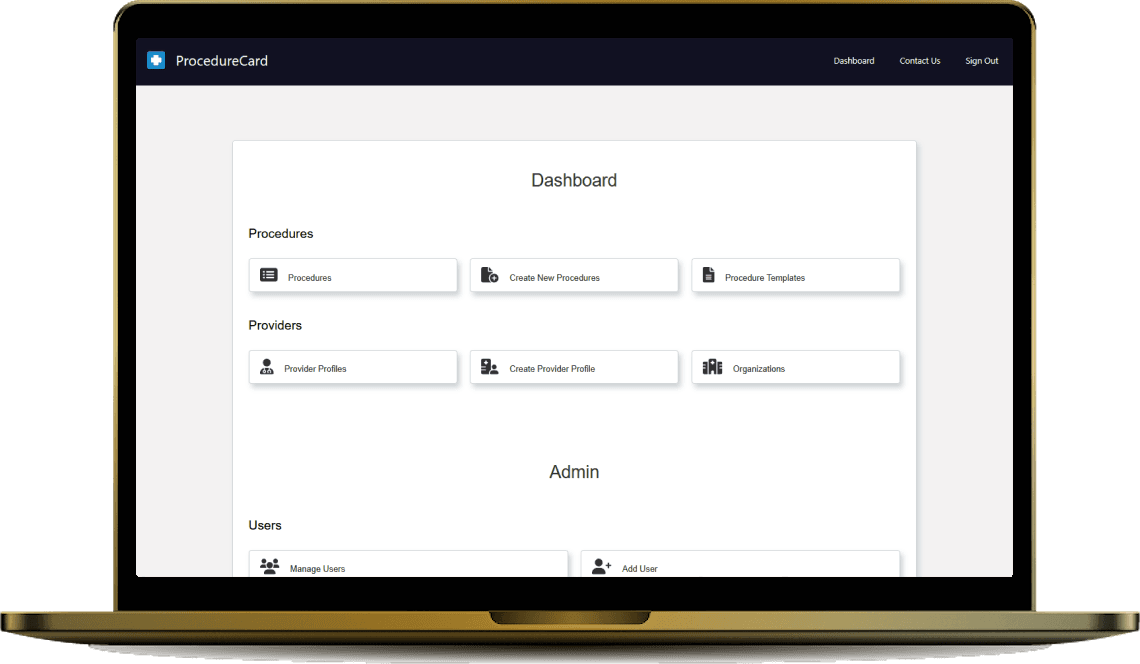Select the Add User person-plus icon

tap(600, 566)
